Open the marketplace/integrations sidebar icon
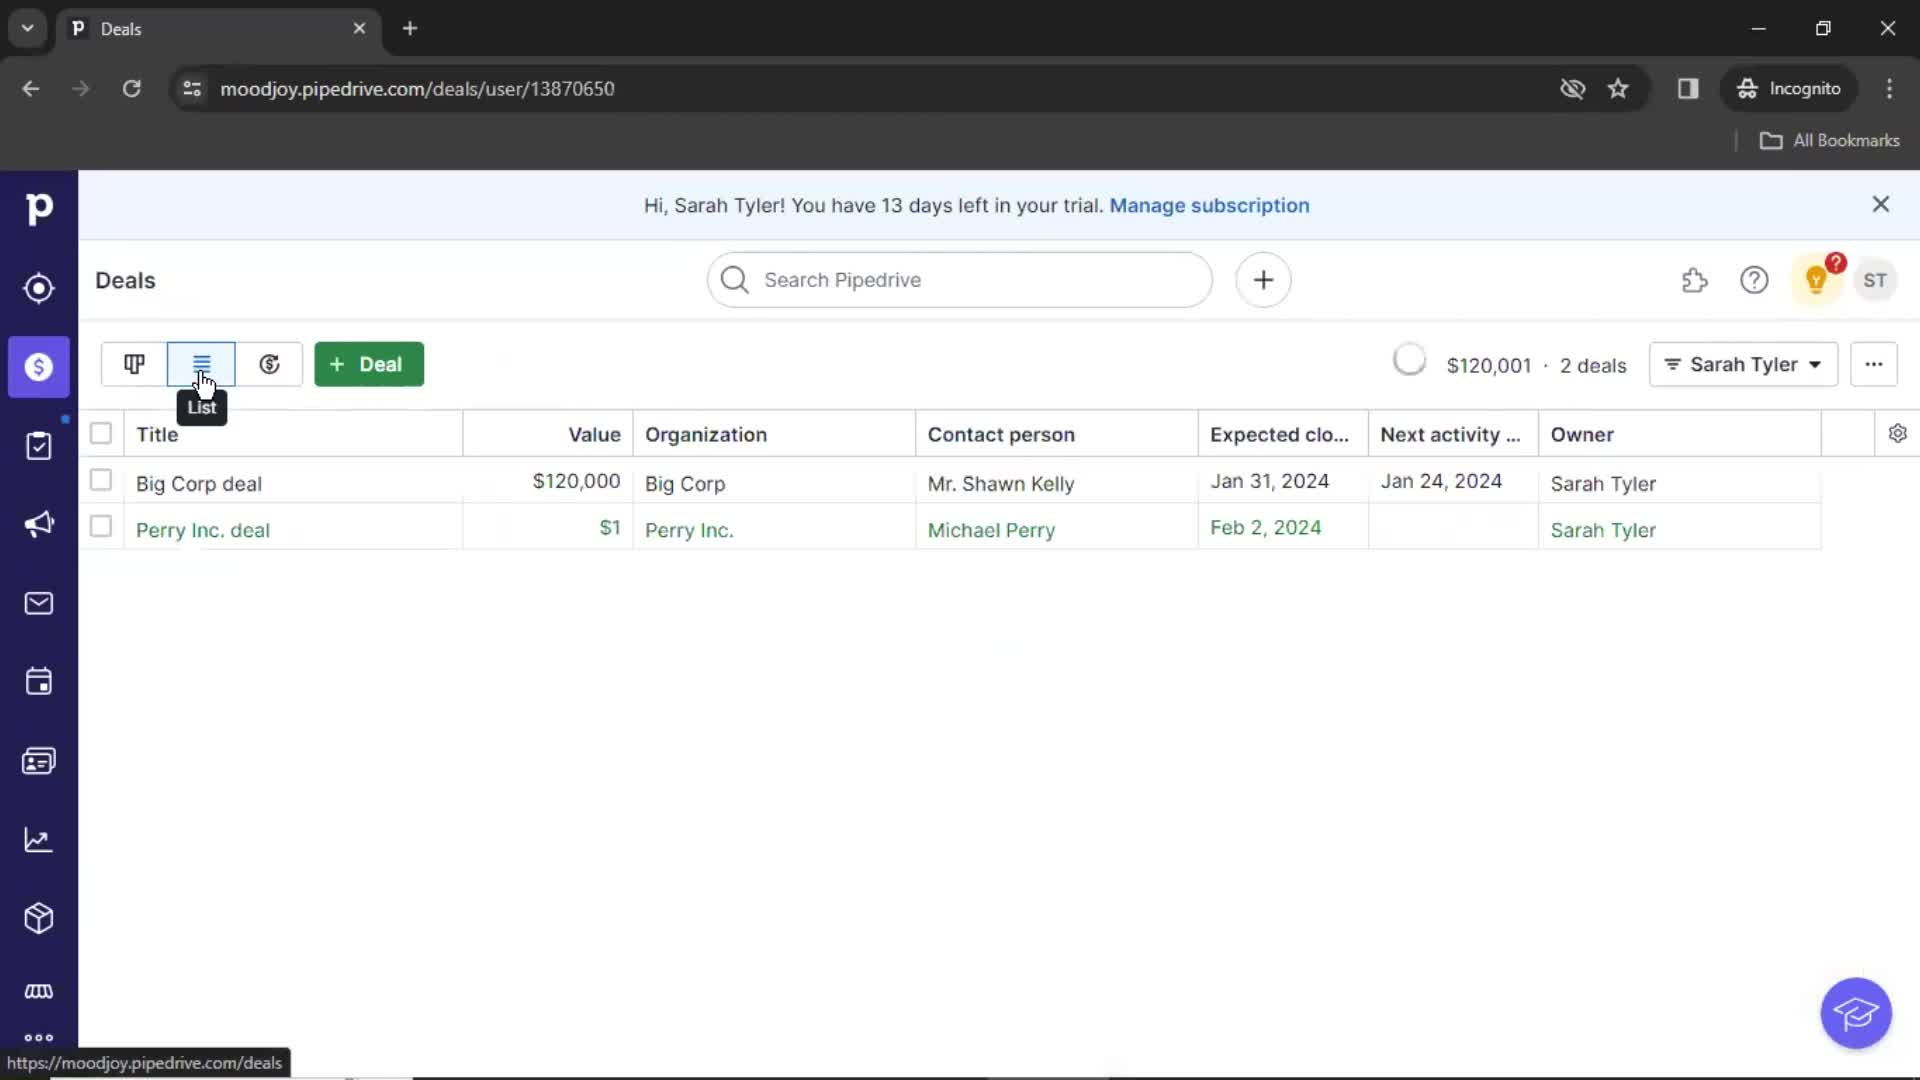This screenshot has height=1080, width=1920. [x=38, y=990]
